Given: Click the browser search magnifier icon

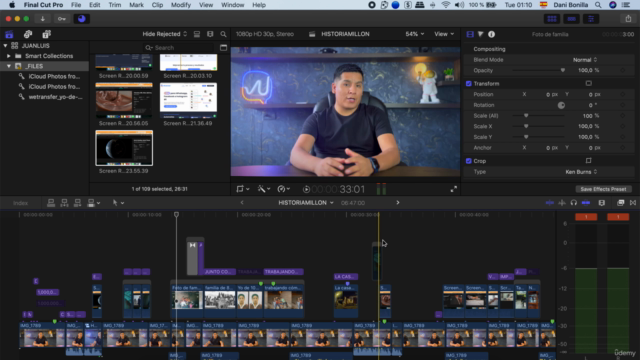Looking at the screenshot, I should click(x=223, y=34).
